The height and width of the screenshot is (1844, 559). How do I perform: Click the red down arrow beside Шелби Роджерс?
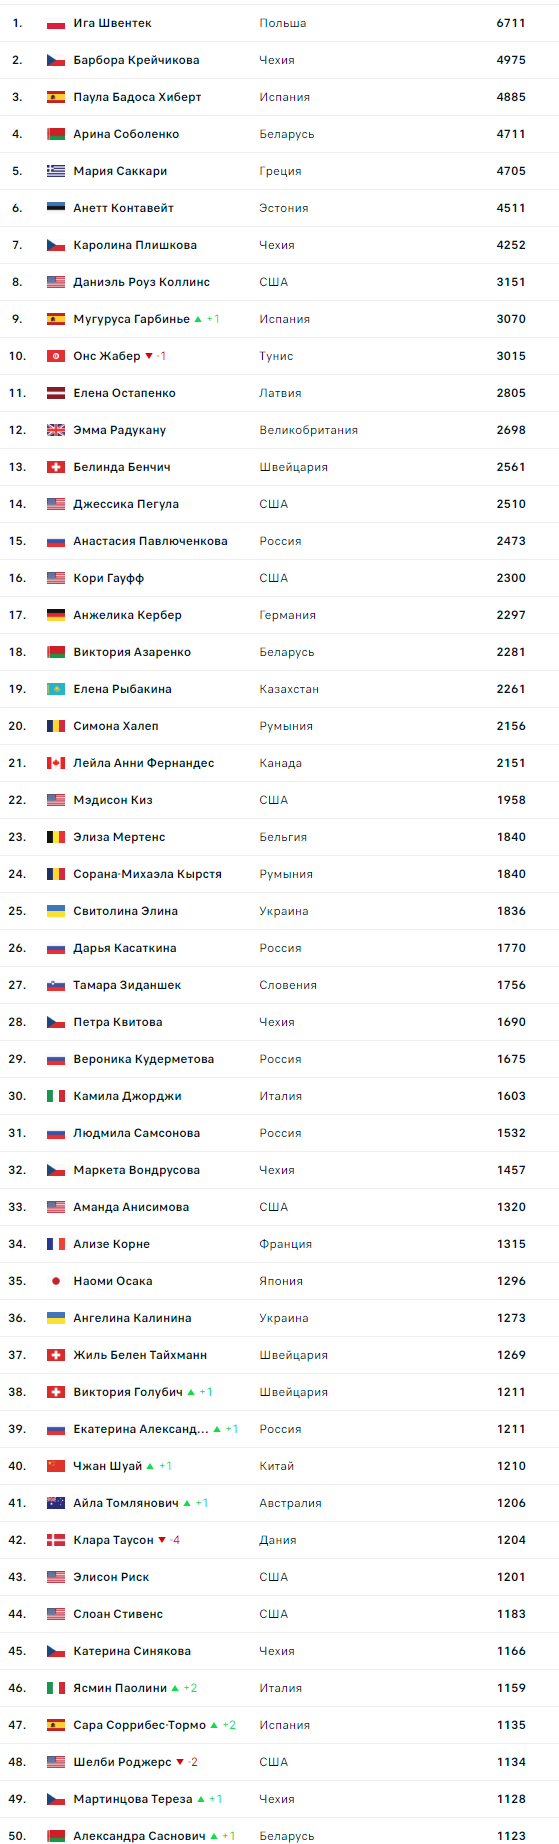pos(180,1762)
